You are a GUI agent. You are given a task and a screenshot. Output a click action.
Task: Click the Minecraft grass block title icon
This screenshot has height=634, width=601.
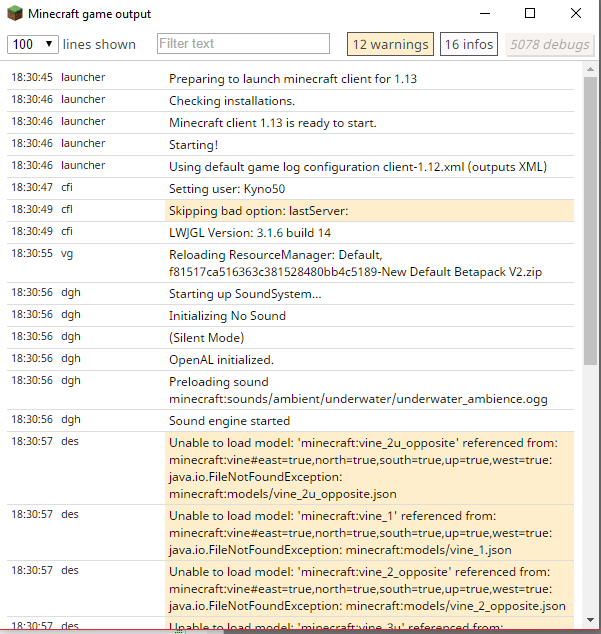click(14, 14)
